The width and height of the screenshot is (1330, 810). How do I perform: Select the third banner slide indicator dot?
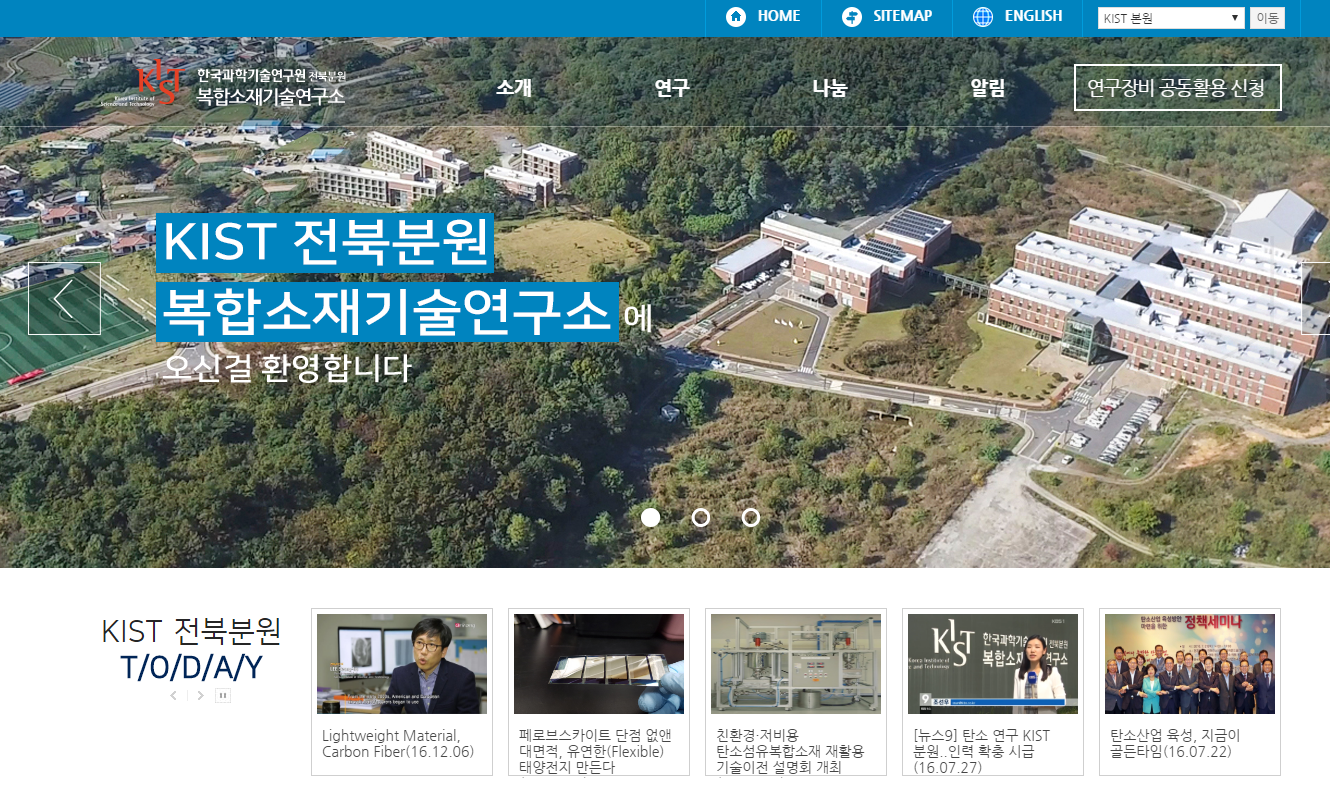point(751,517)
